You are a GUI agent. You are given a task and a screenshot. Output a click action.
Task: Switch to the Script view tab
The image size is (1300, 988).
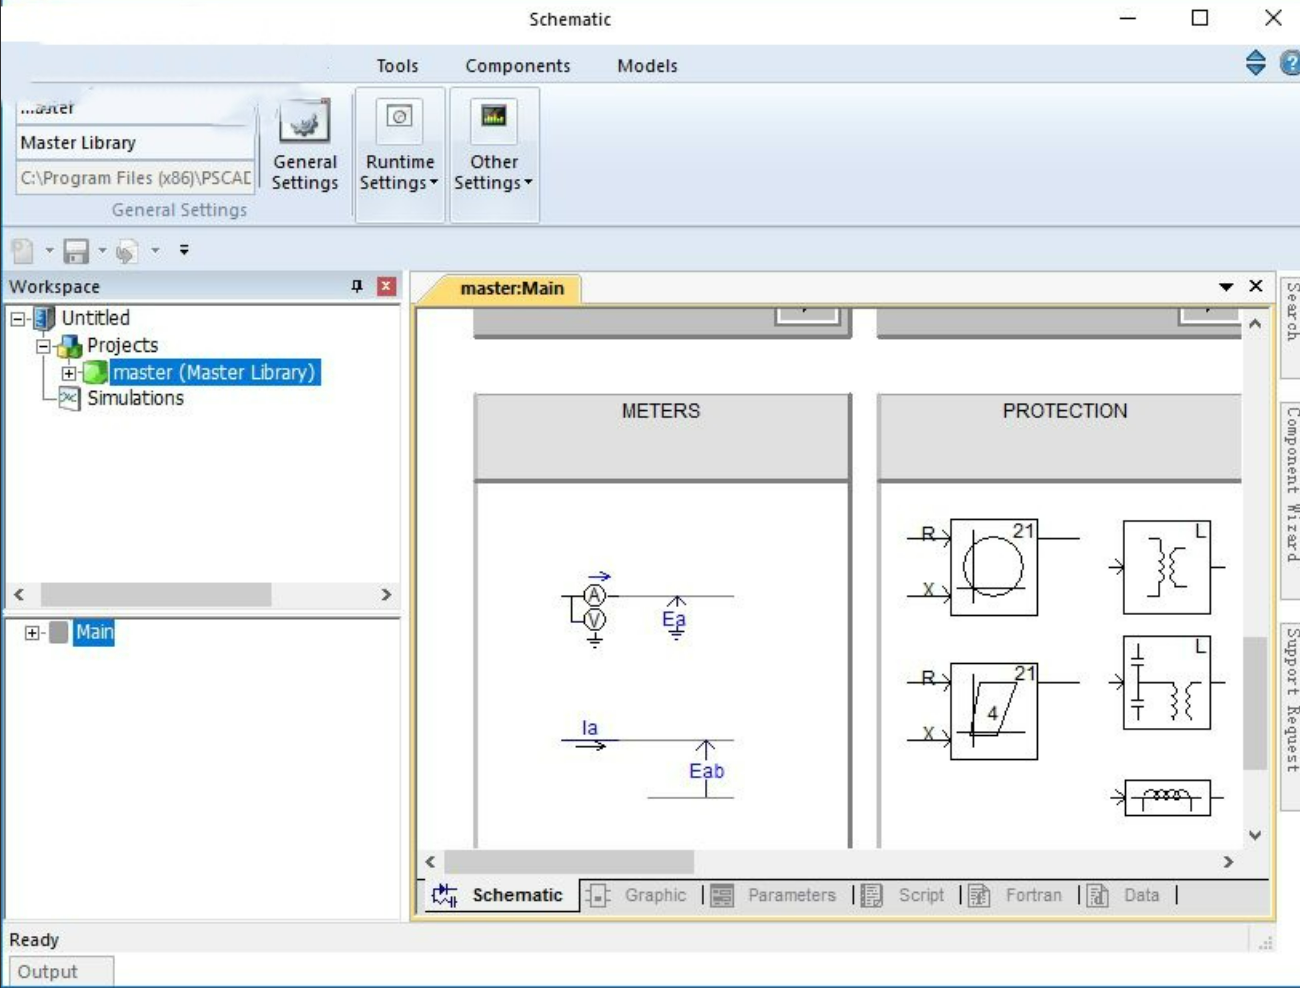(x=904, y=895)
